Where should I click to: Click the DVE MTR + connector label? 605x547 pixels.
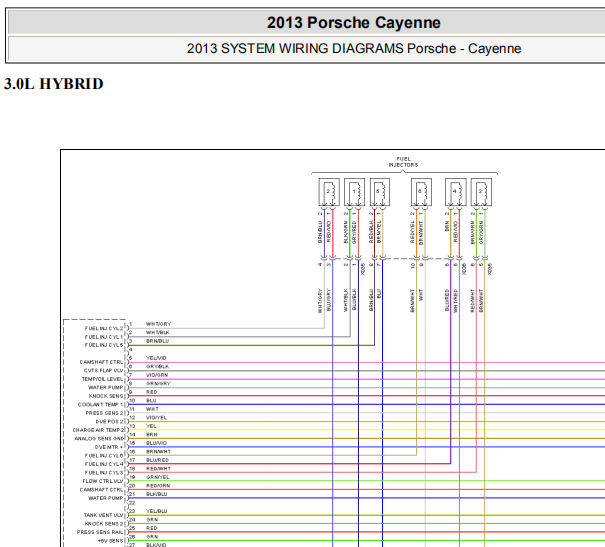pyautogui.click(x=109, y=447)
